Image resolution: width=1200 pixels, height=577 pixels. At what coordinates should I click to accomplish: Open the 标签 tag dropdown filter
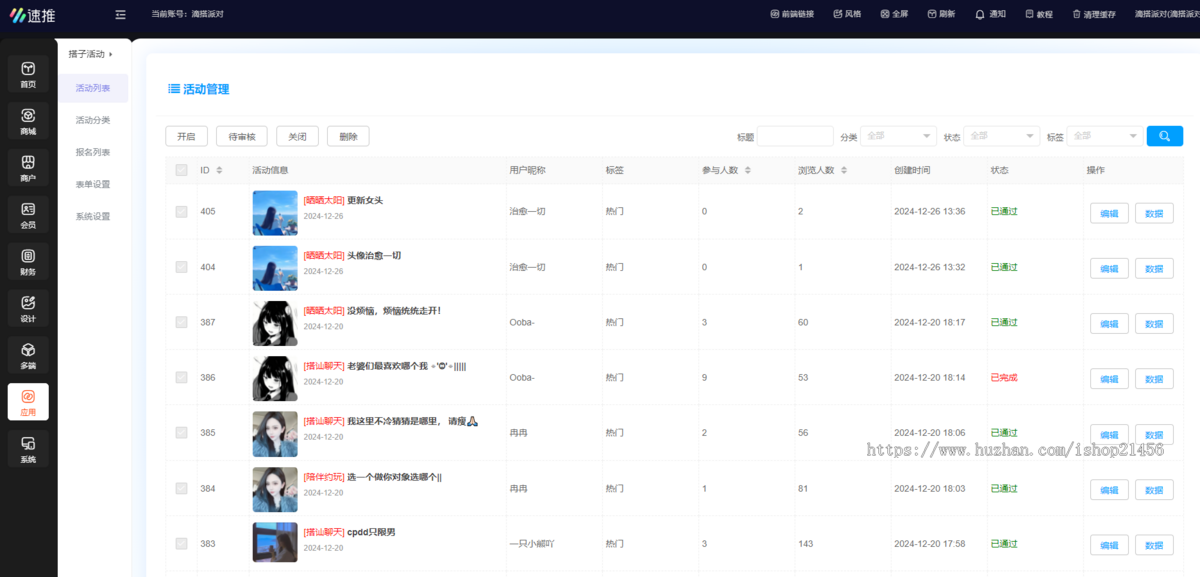1105,136
